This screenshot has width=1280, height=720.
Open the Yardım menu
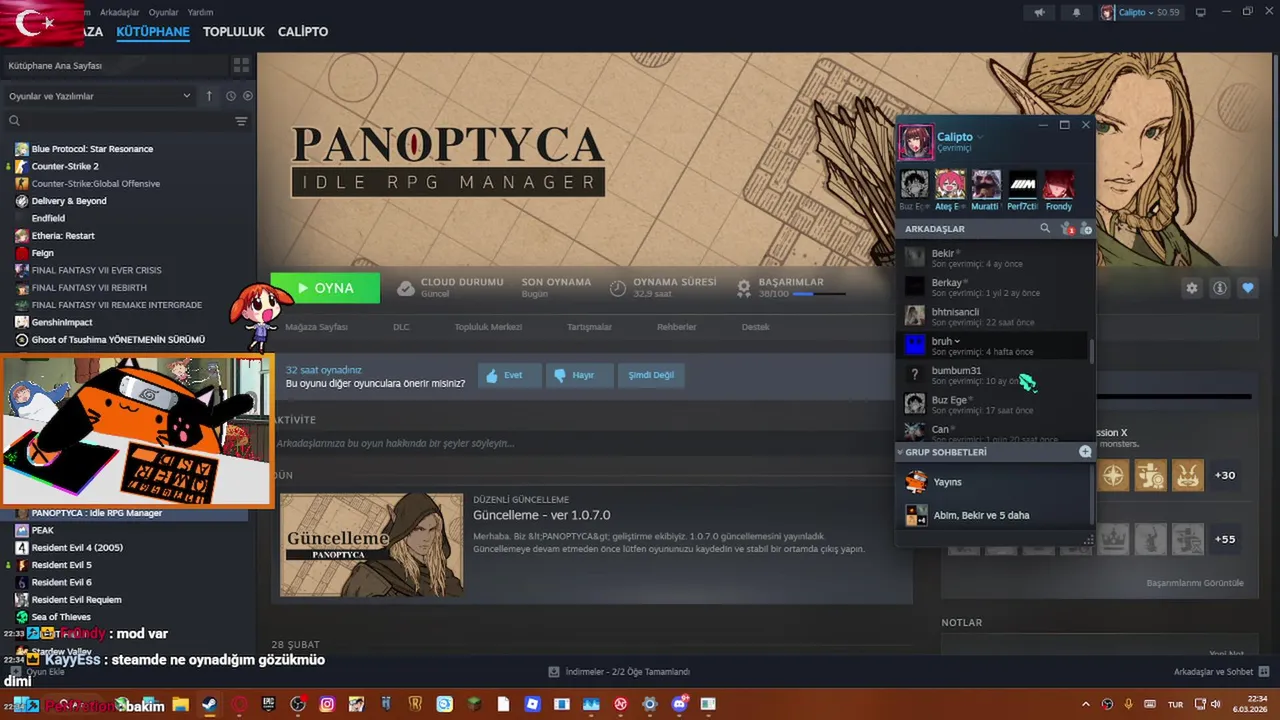click(200, 12)
